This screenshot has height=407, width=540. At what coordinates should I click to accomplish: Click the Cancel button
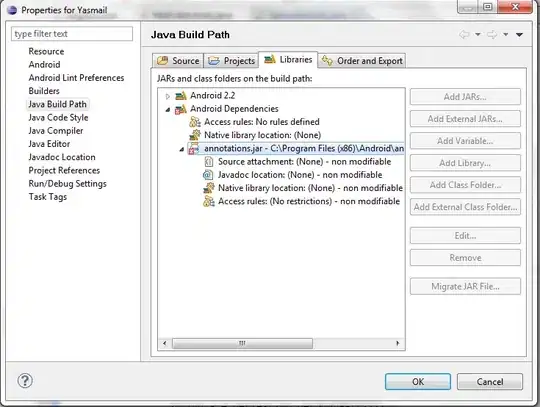(x=490, y=382)
